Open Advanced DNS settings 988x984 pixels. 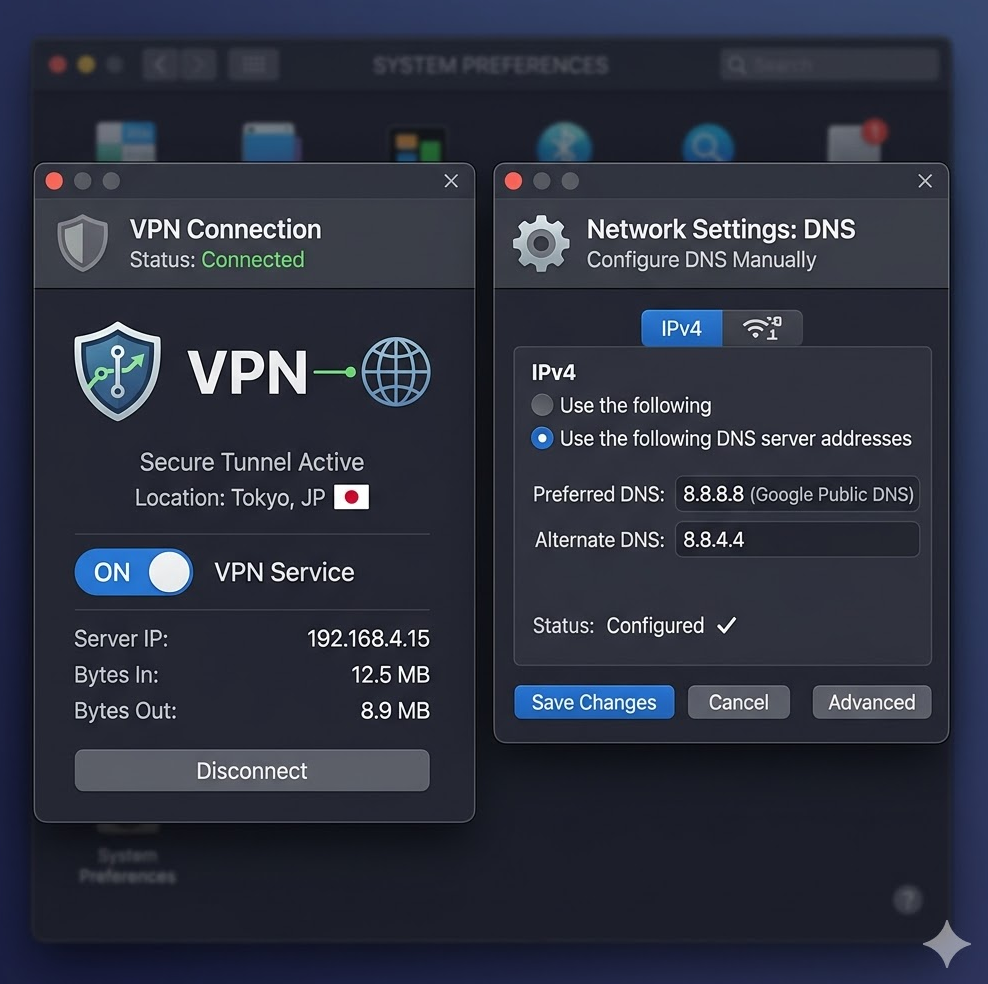pyautogui.click(x=871, y=702)
